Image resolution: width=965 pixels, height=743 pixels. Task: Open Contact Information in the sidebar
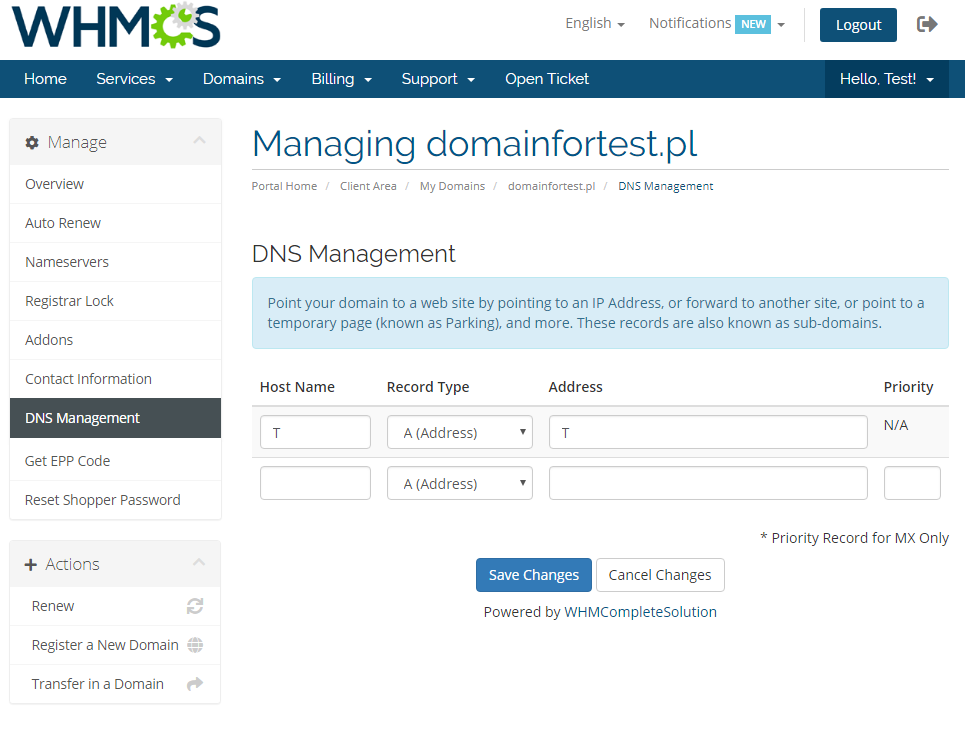pyautogui.click(x=115, y=379)
